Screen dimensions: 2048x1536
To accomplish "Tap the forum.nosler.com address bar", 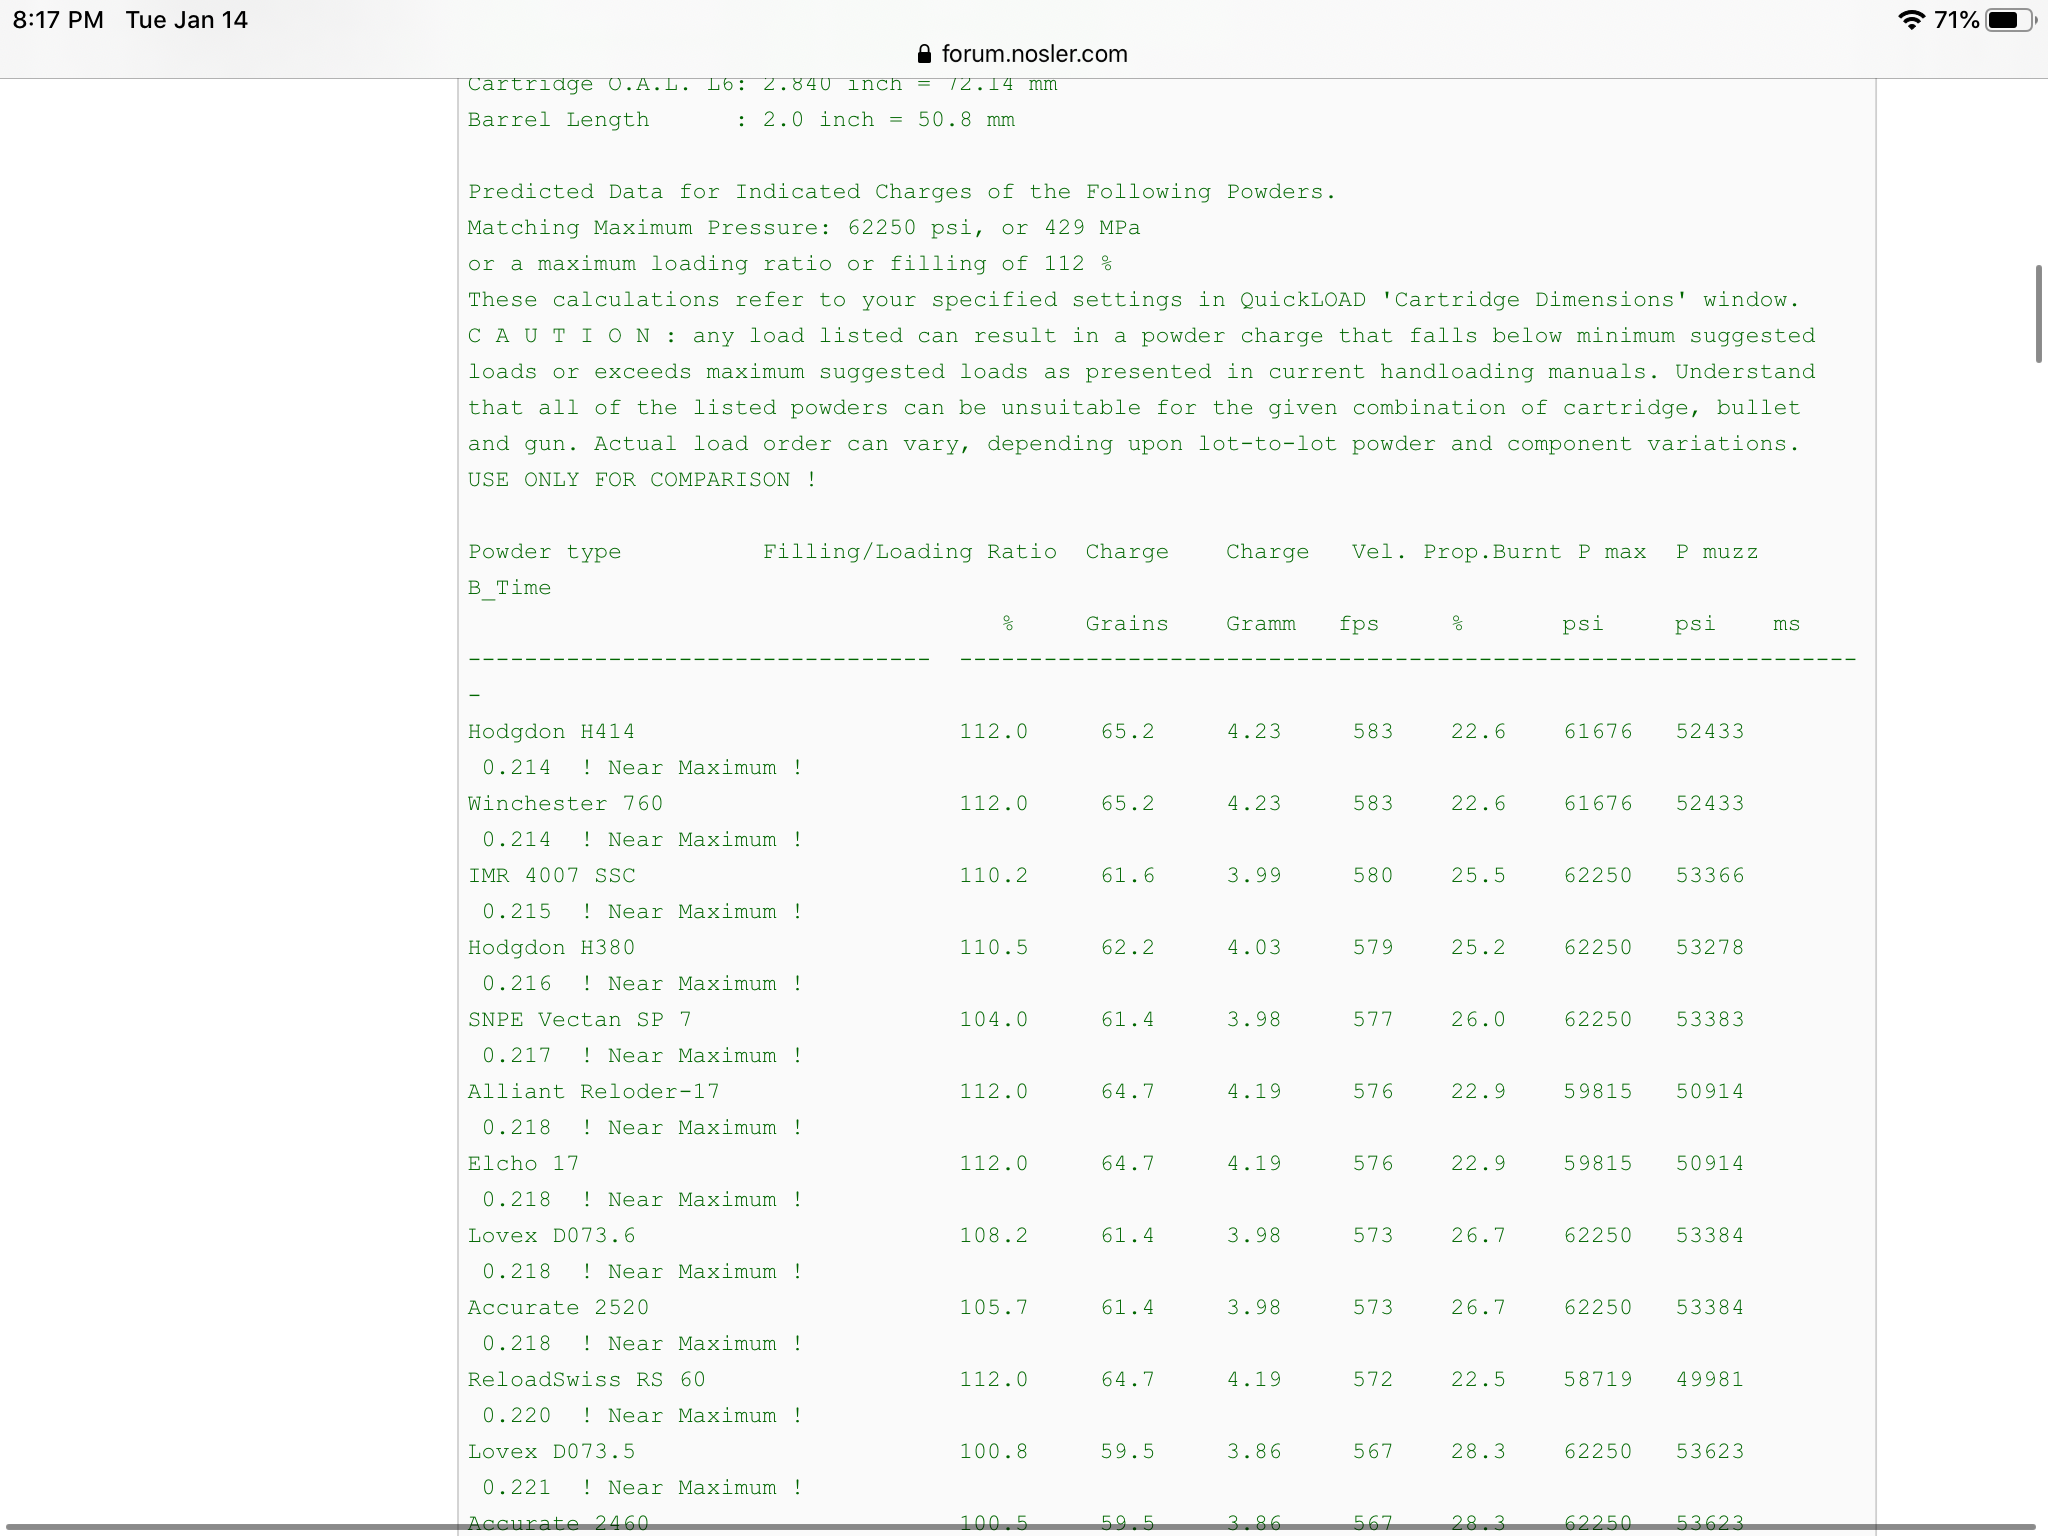I will click(1022, 54).
